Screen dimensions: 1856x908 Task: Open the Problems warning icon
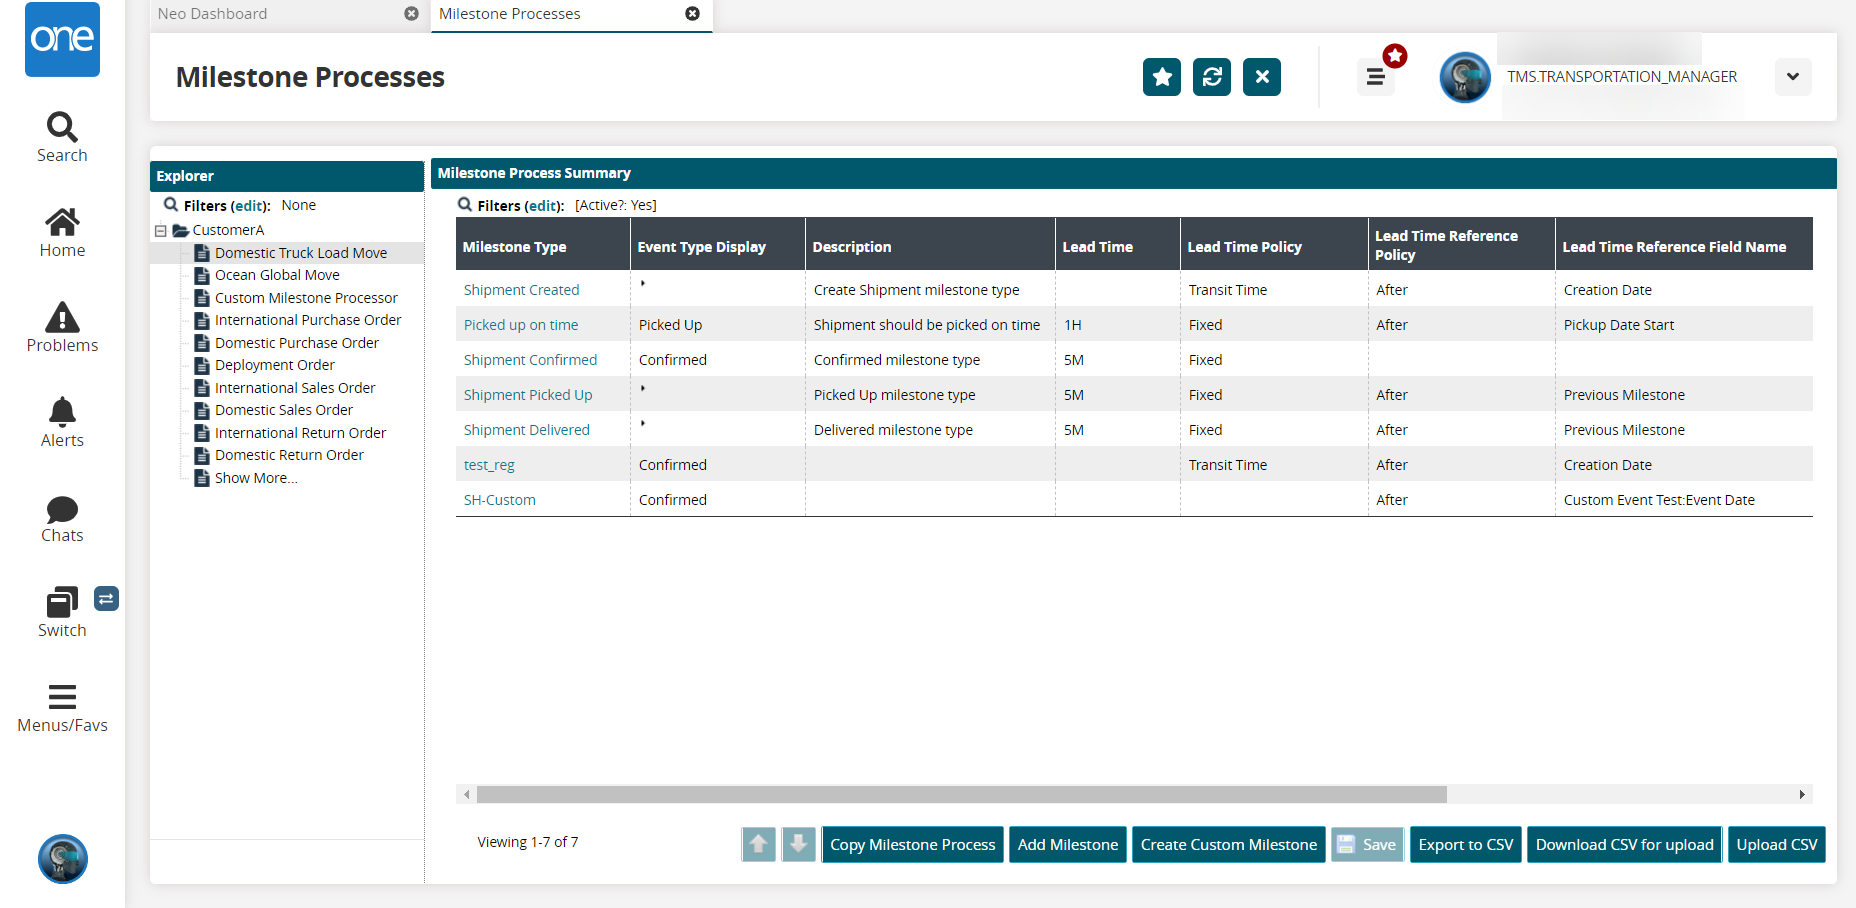tap(62, 317)
